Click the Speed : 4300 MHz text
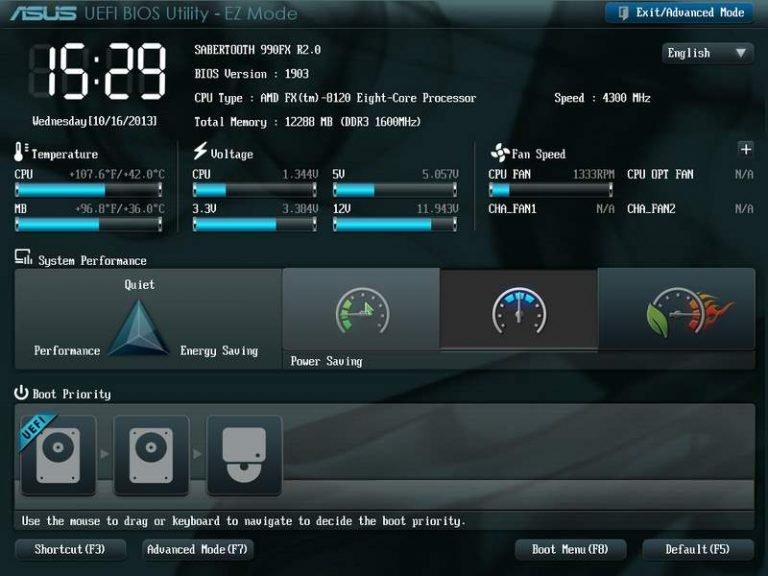Image resolution: width=768 pixels, height=576 pixels. point(602,98)
